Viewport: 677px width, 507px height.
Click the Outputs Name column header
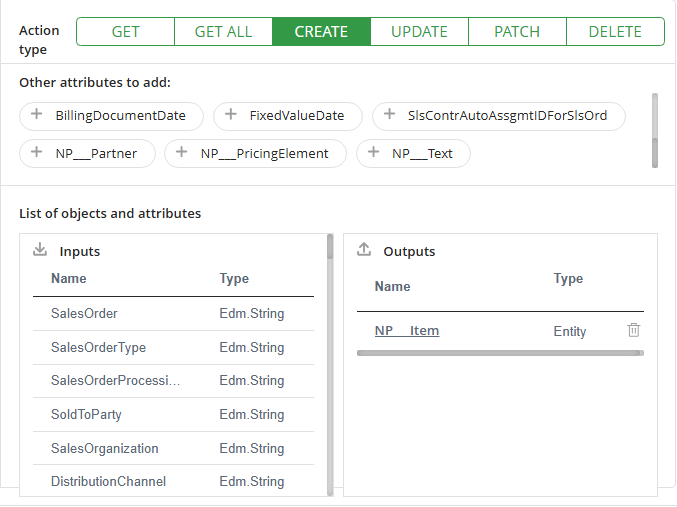392,286
